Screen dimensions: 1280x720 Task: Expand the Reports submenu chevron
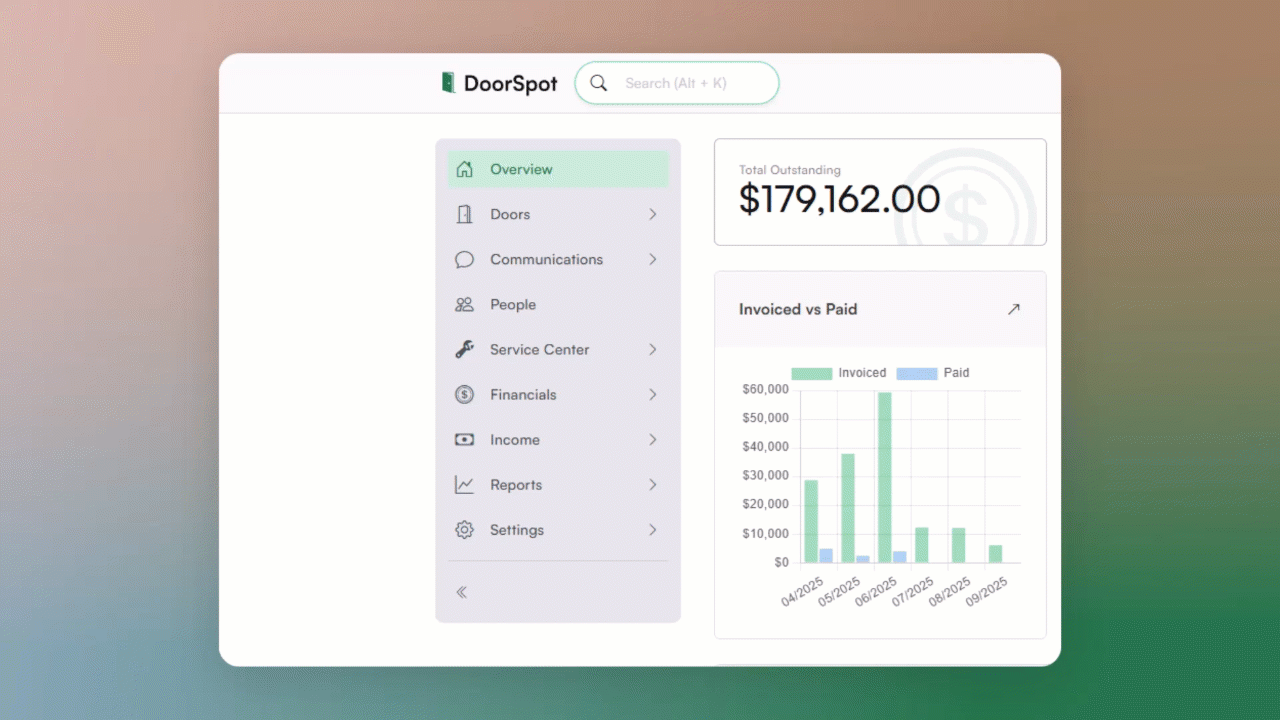(652, 484)
